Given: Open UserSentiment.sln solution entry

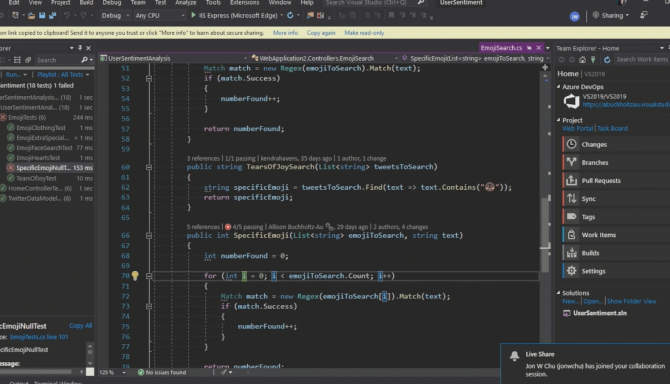Looking at the screenshot, I should [x=599, y=313].
